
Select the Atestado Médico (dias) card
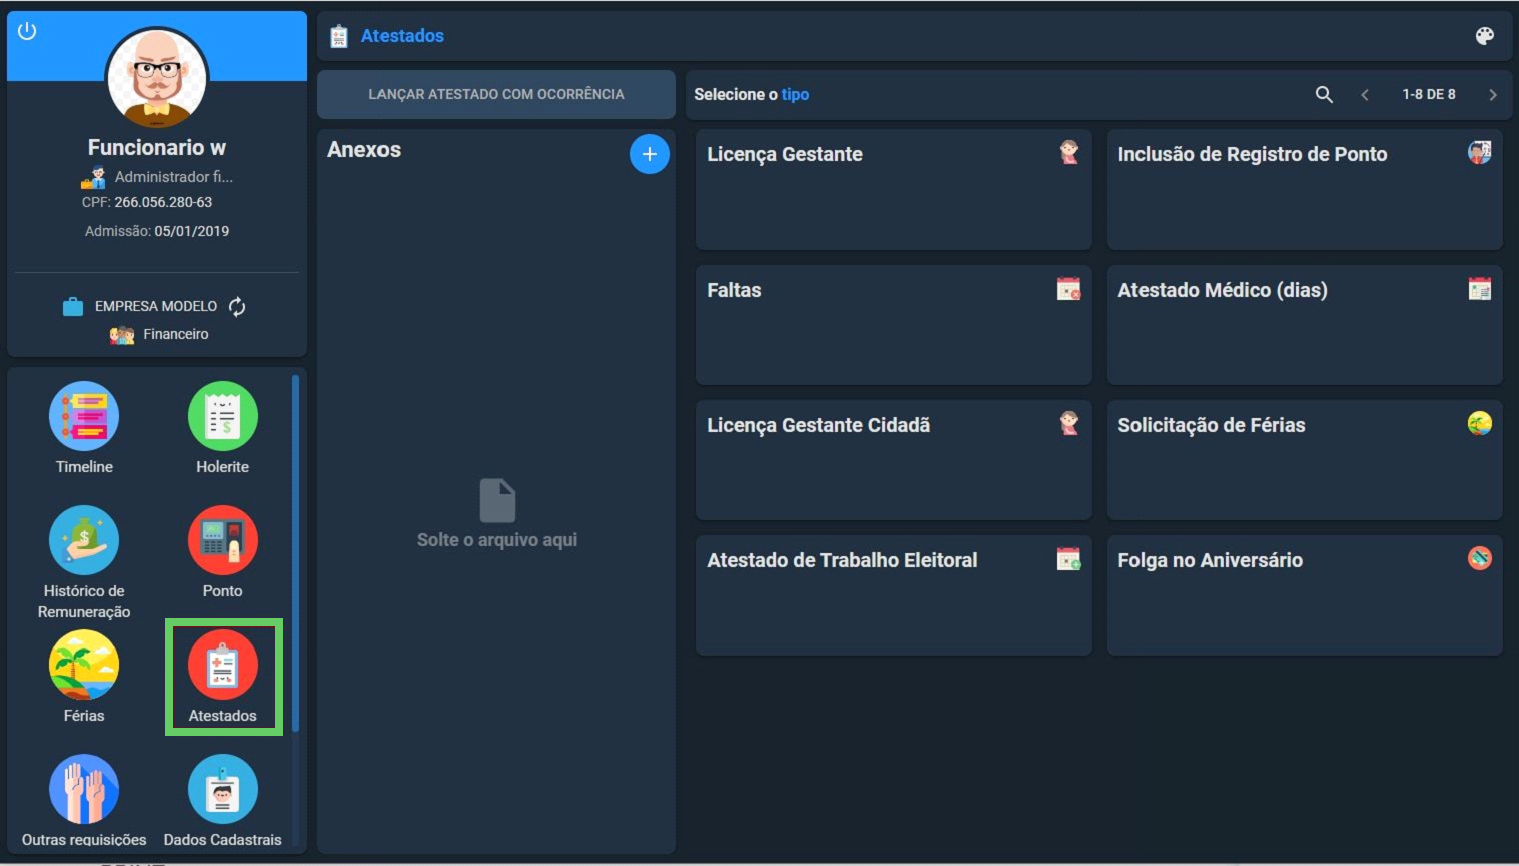click(1304, 325)
